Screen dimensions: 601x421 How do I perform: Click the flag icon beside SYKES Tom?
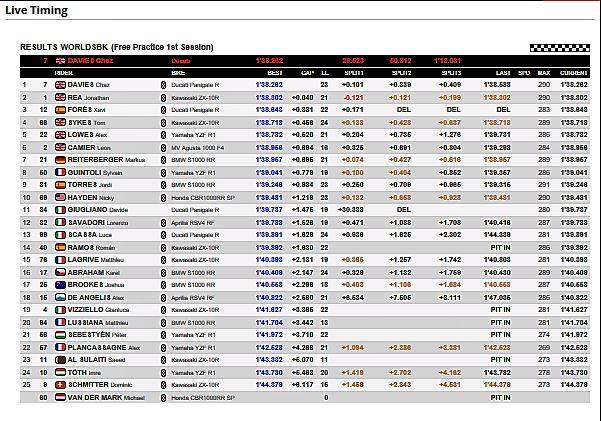[60, 122]
